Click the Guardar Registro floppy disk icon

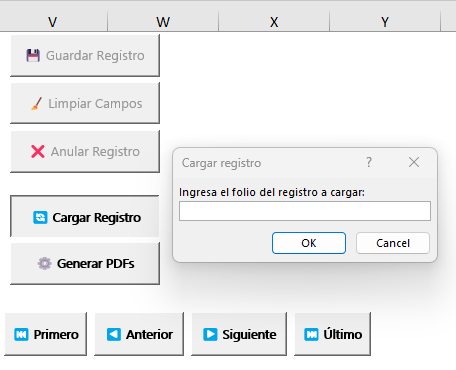click(33, 56)
